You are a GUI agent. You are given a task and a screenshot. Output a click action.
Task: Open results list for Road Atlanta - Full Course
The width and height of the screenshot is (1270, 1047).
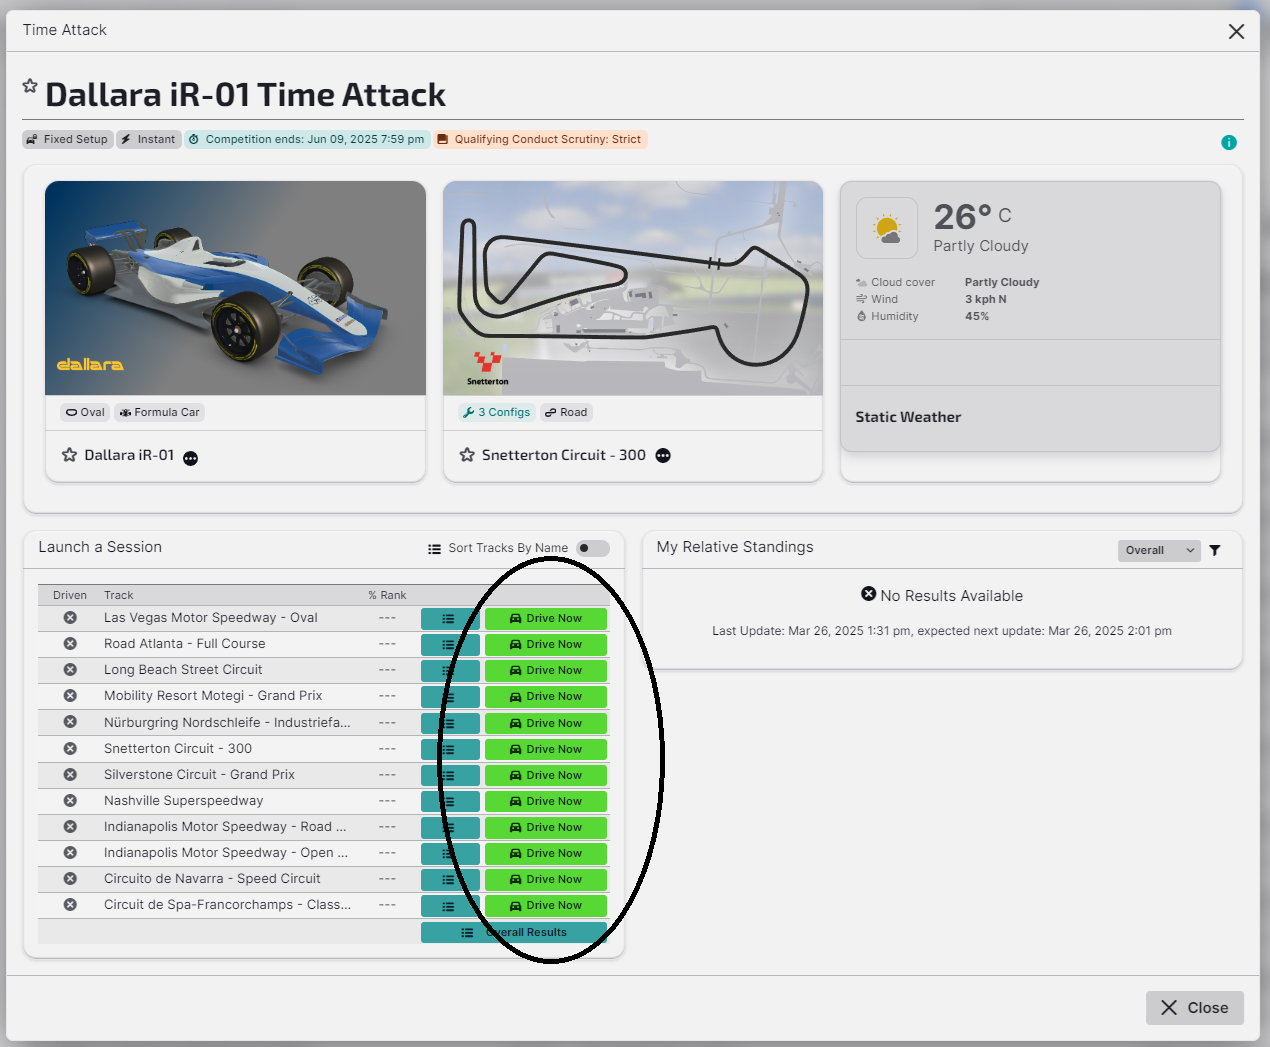[x=450, y=645]
